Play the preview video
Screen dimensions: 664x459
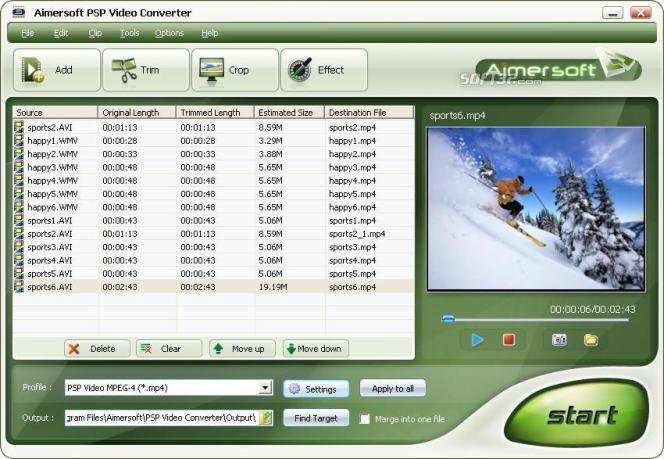[477, 340]
